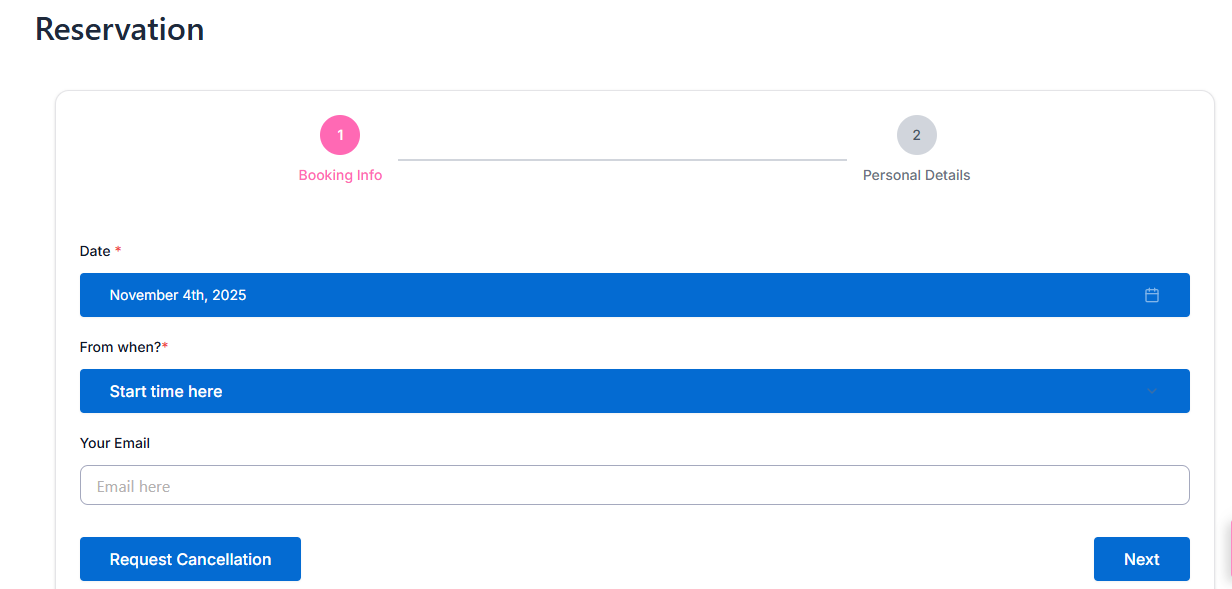Viewport: 1232px width, 589px height.
Task: Click the red asterisk beside "From when?"
Action: (165, 346)
